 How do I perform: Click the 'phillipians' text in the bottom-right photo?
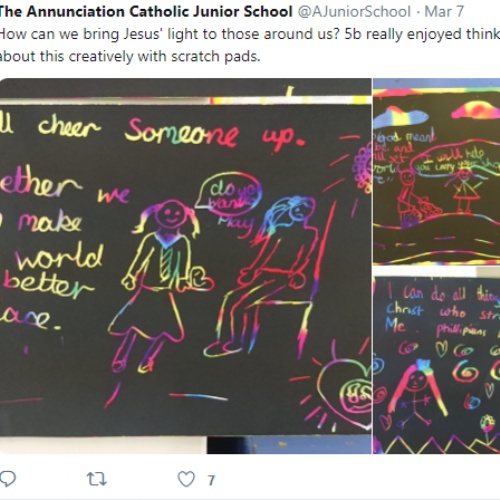(461, 330)
